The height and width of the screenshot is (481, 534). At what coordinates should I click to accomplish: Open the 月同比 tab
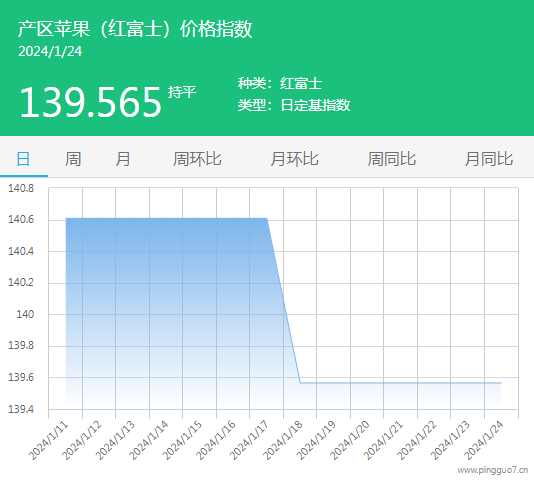pyautogui.click(x=489, y=159)
